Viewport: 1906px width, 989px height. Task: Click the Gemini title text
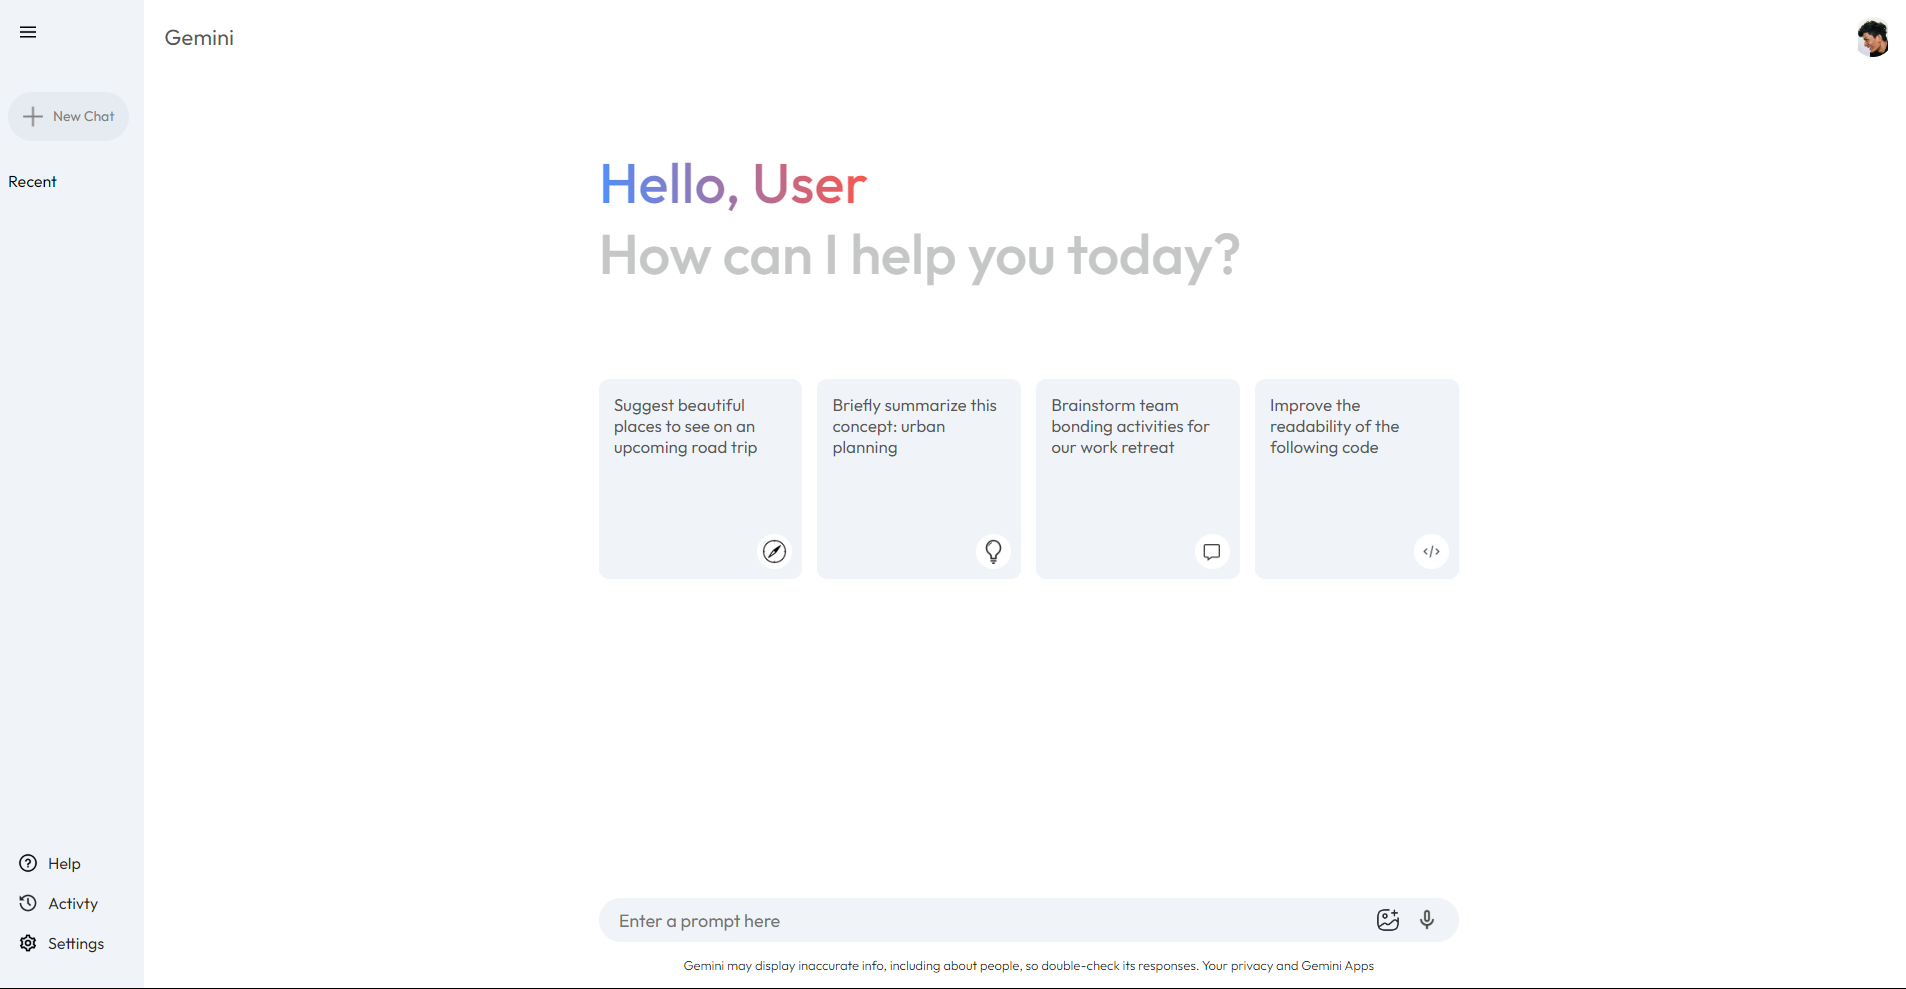[x=199, y=38]
